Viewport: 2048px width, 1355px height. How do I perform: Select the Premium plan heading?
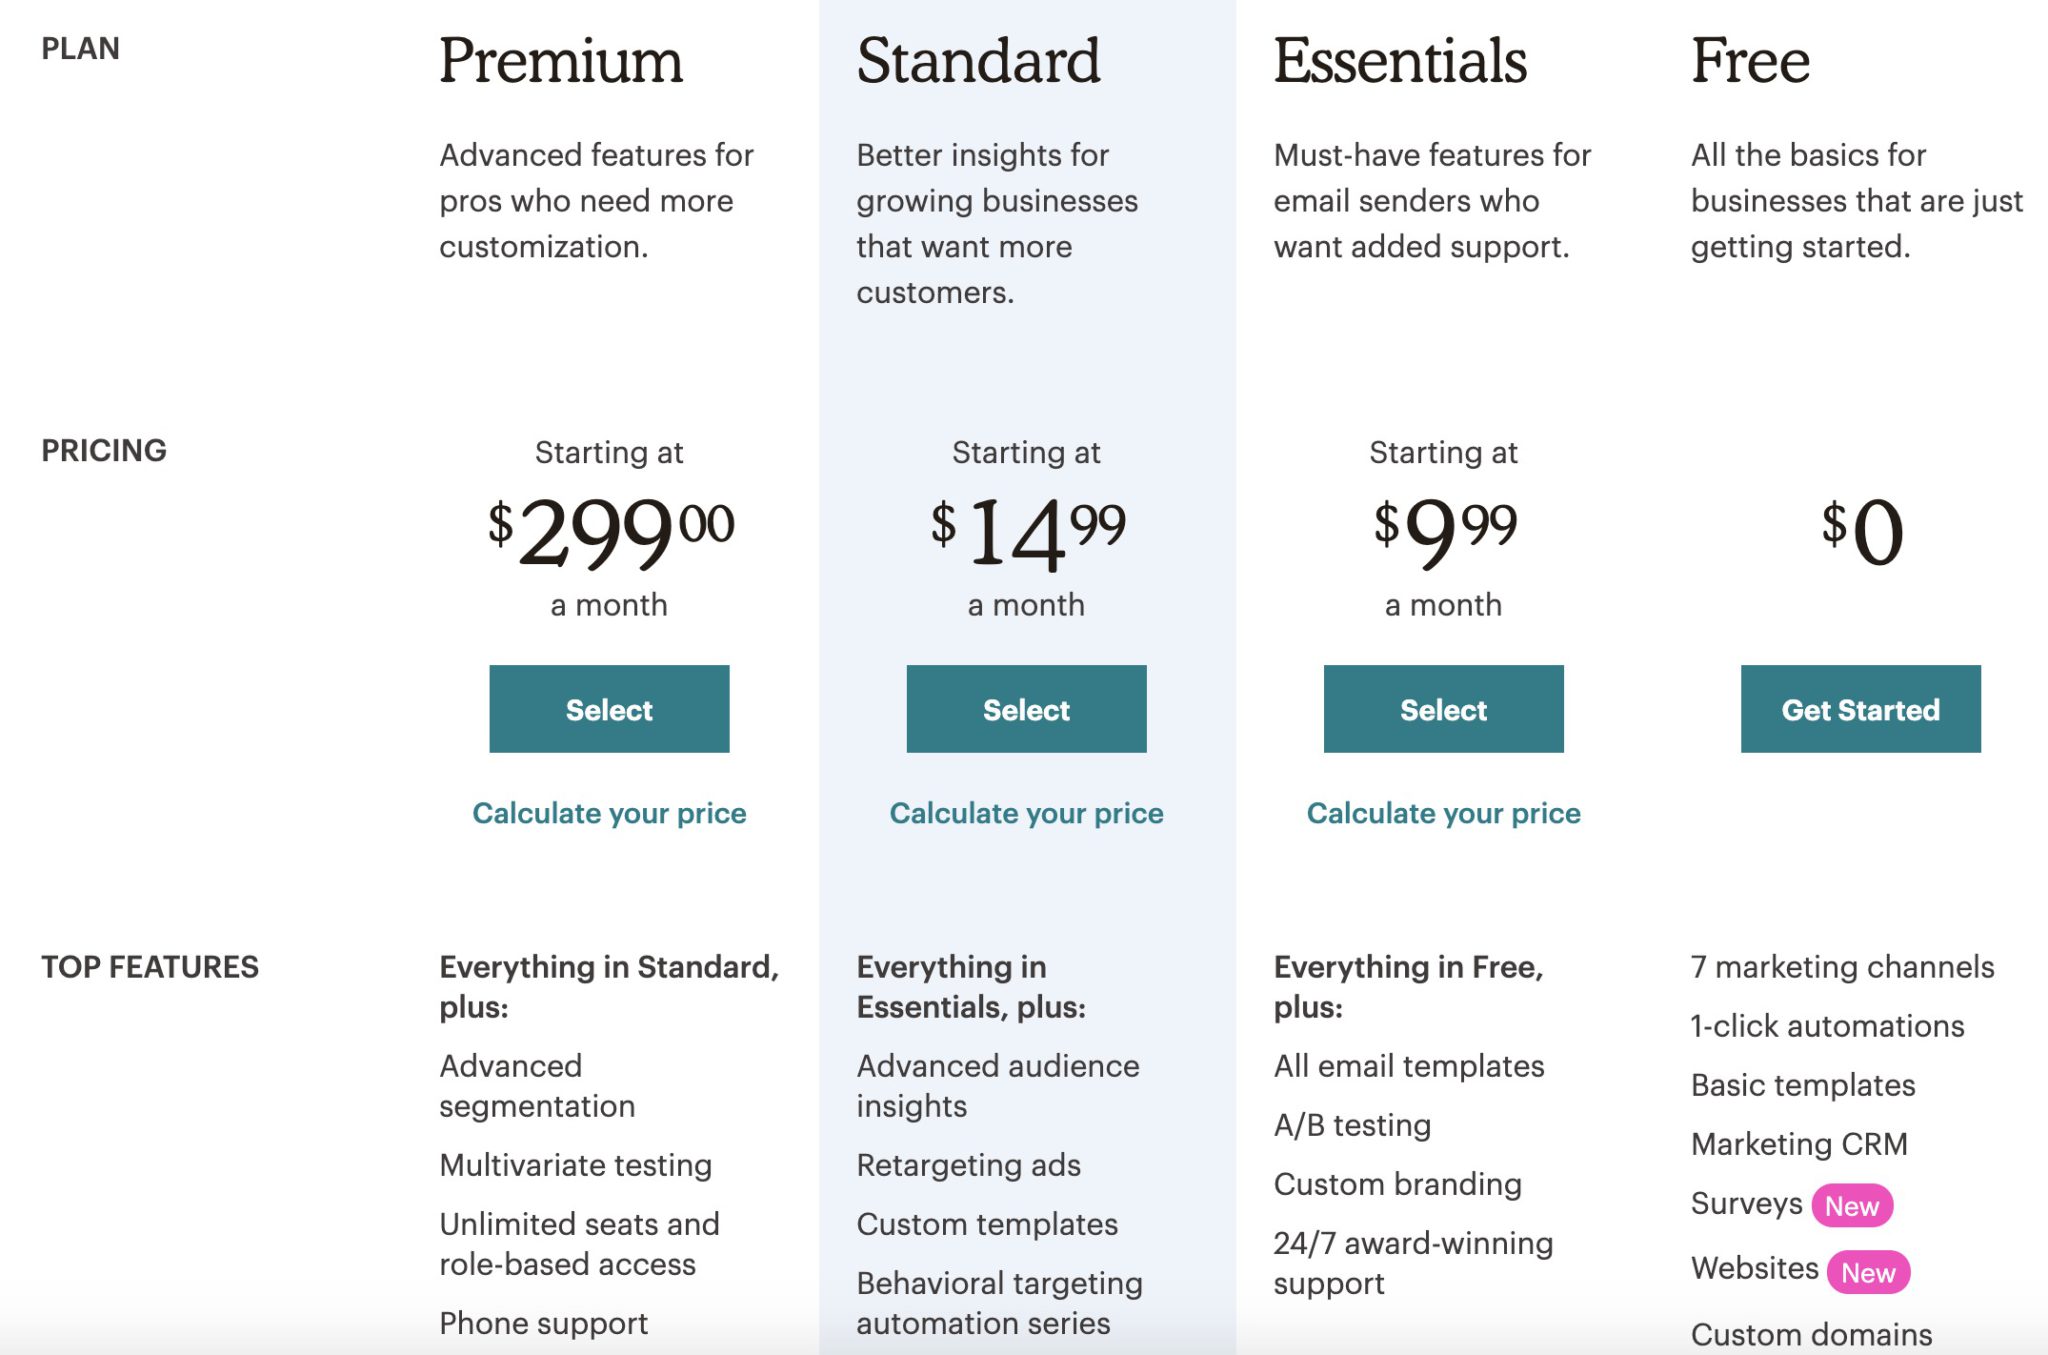tap(559, 60)
